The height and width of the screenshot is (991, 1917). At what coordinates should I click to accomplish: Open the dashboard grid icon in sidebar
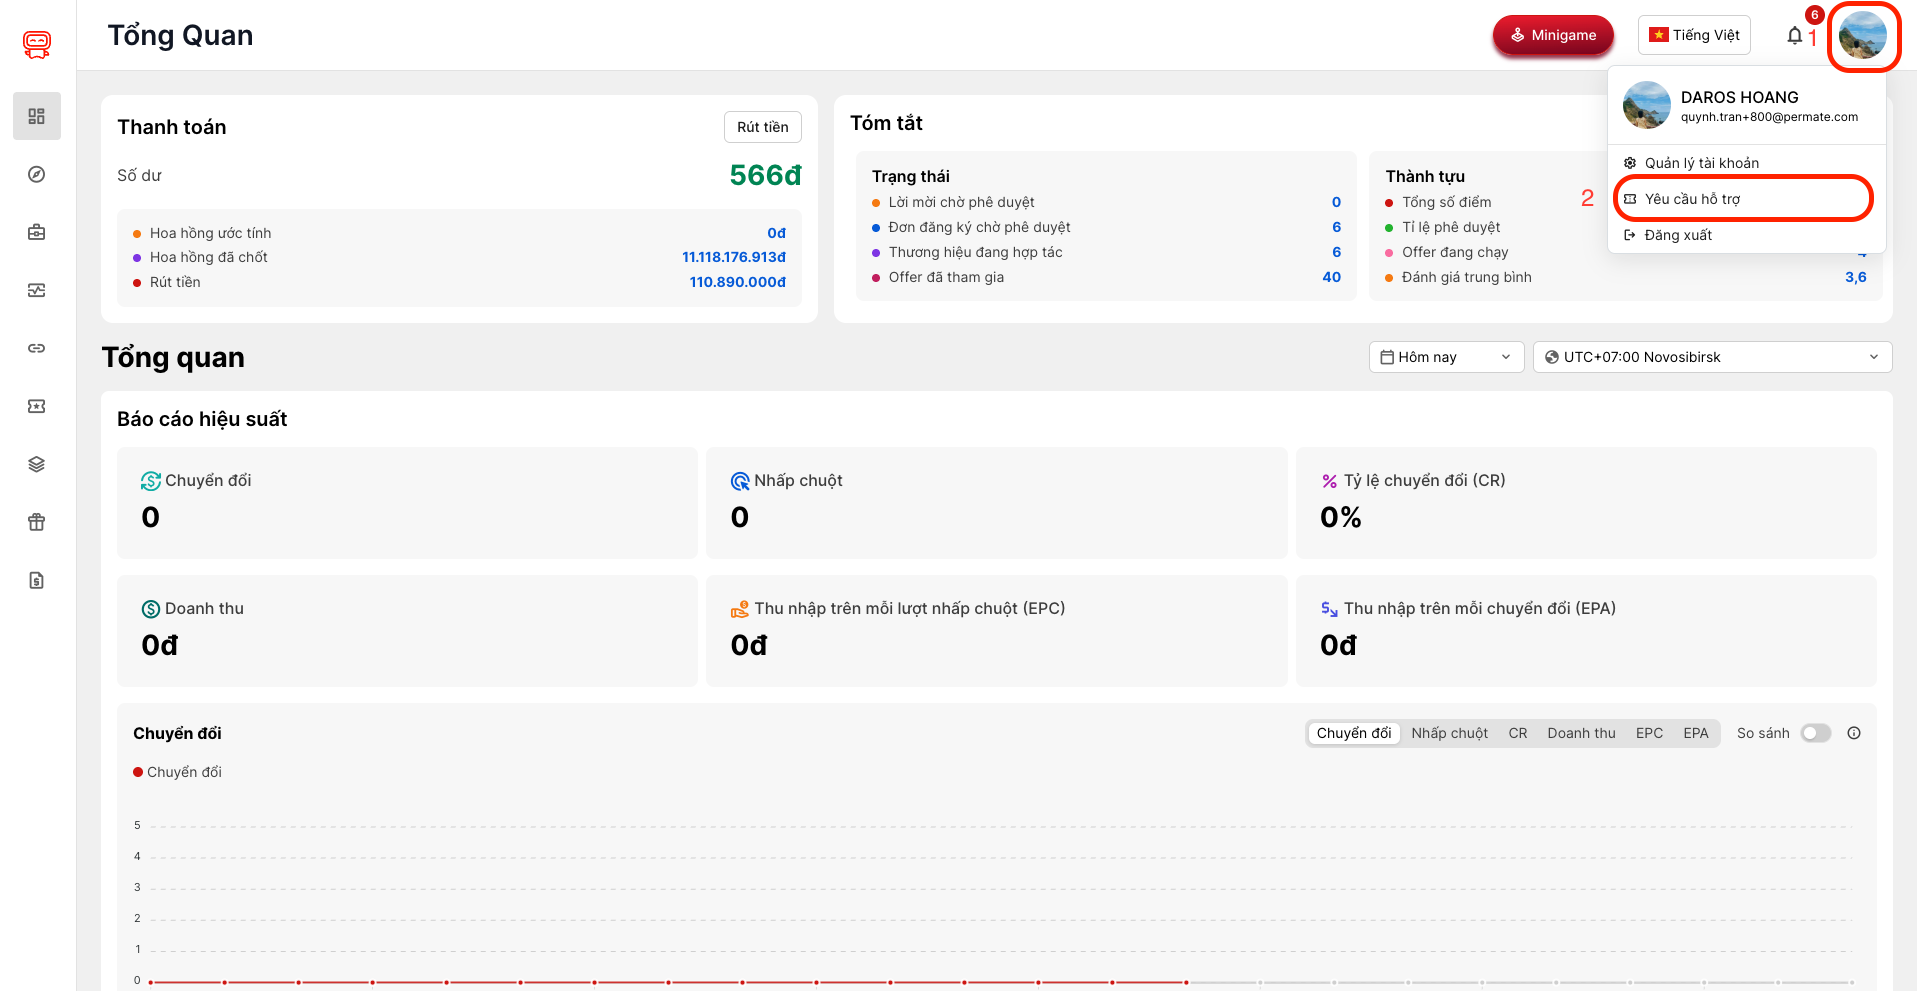tap(37, 116)
